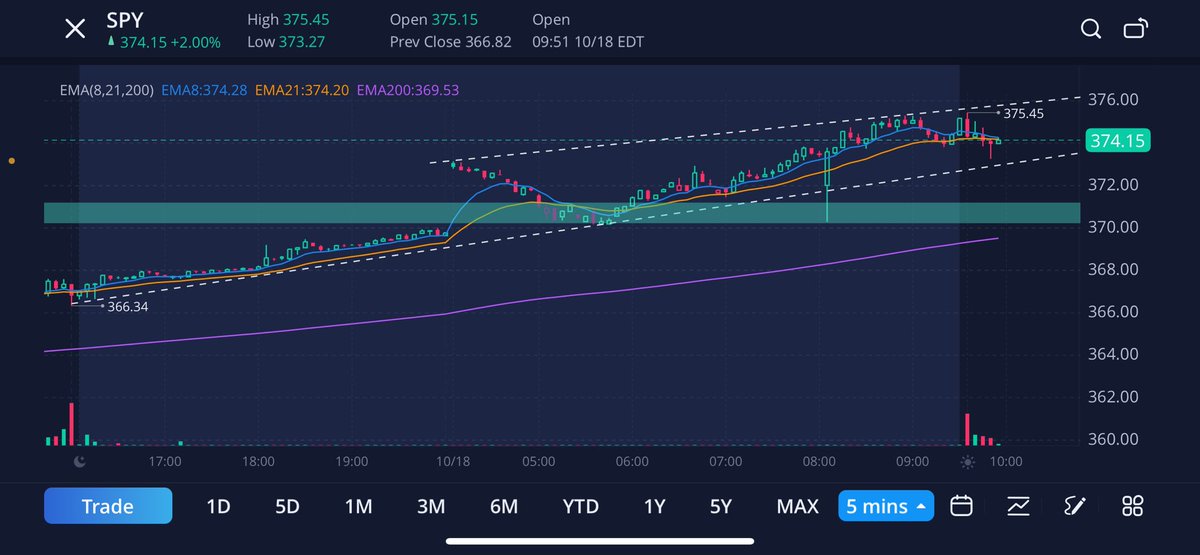Tap the High 375.45 header value
The width and height of the screenshot is (1200, 555).
(x=288, y=20)
